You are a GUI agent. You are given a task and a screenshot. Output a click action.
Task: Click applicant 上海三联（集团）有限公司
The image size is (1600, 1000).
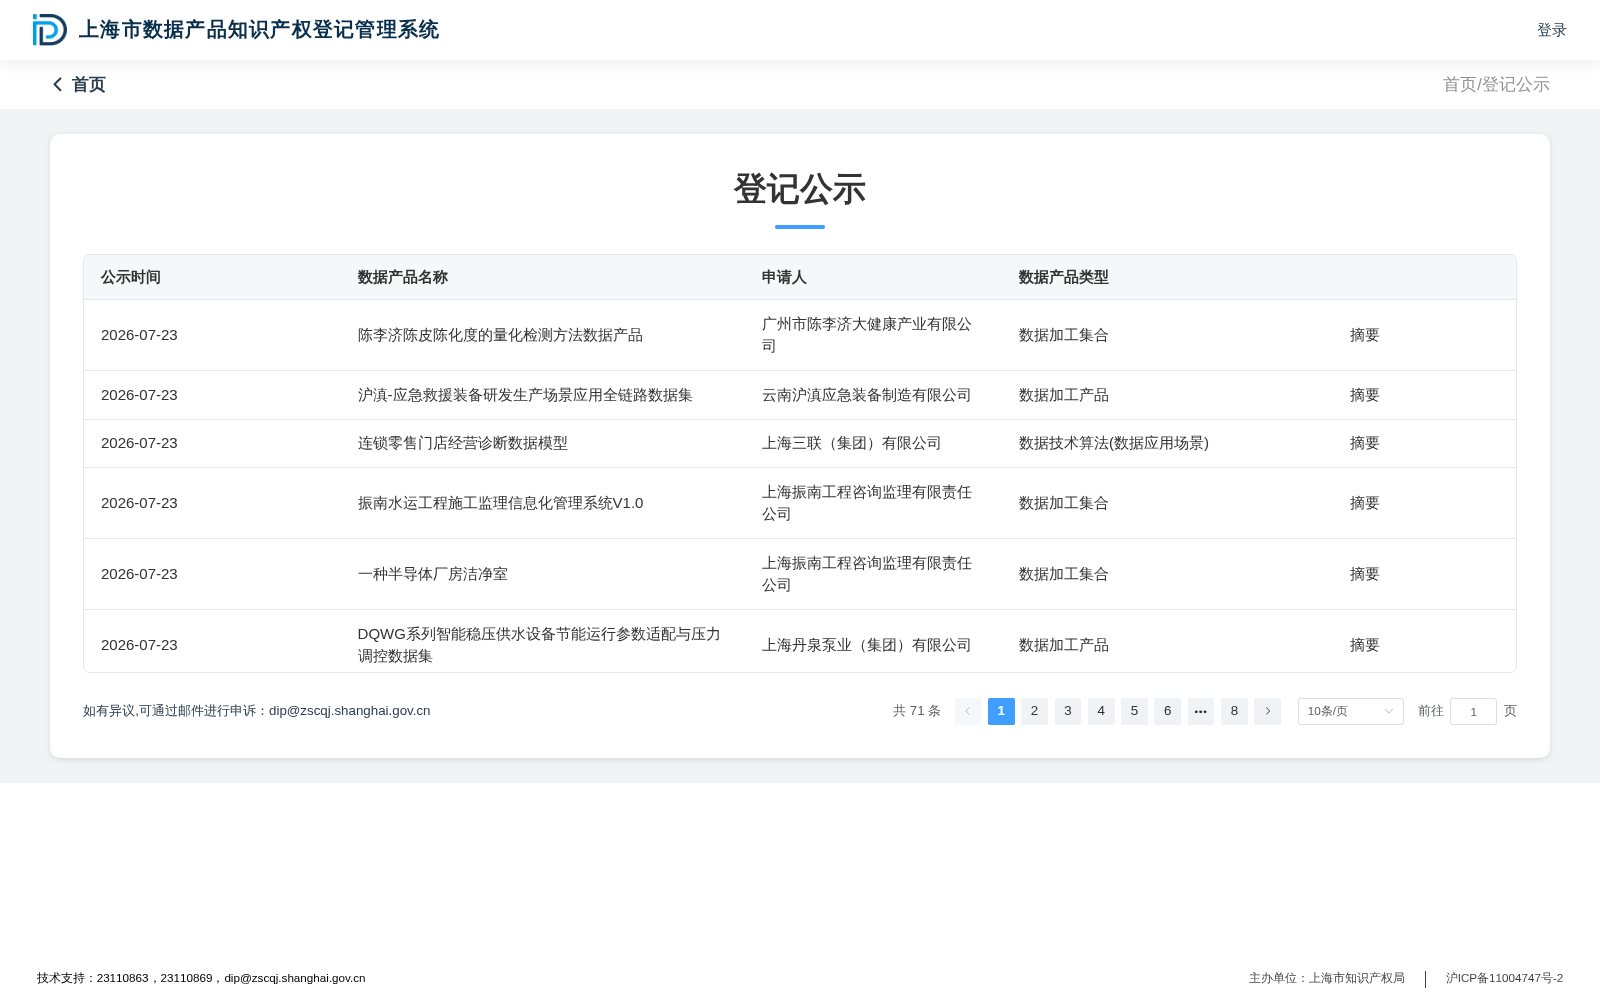click(852, 443)
